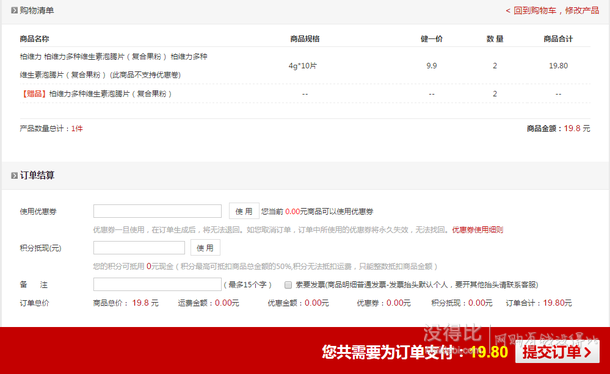This screenshot has height=374, width=610.
Task: Click the 最多15个字 hint text
Action: point(248,284)
